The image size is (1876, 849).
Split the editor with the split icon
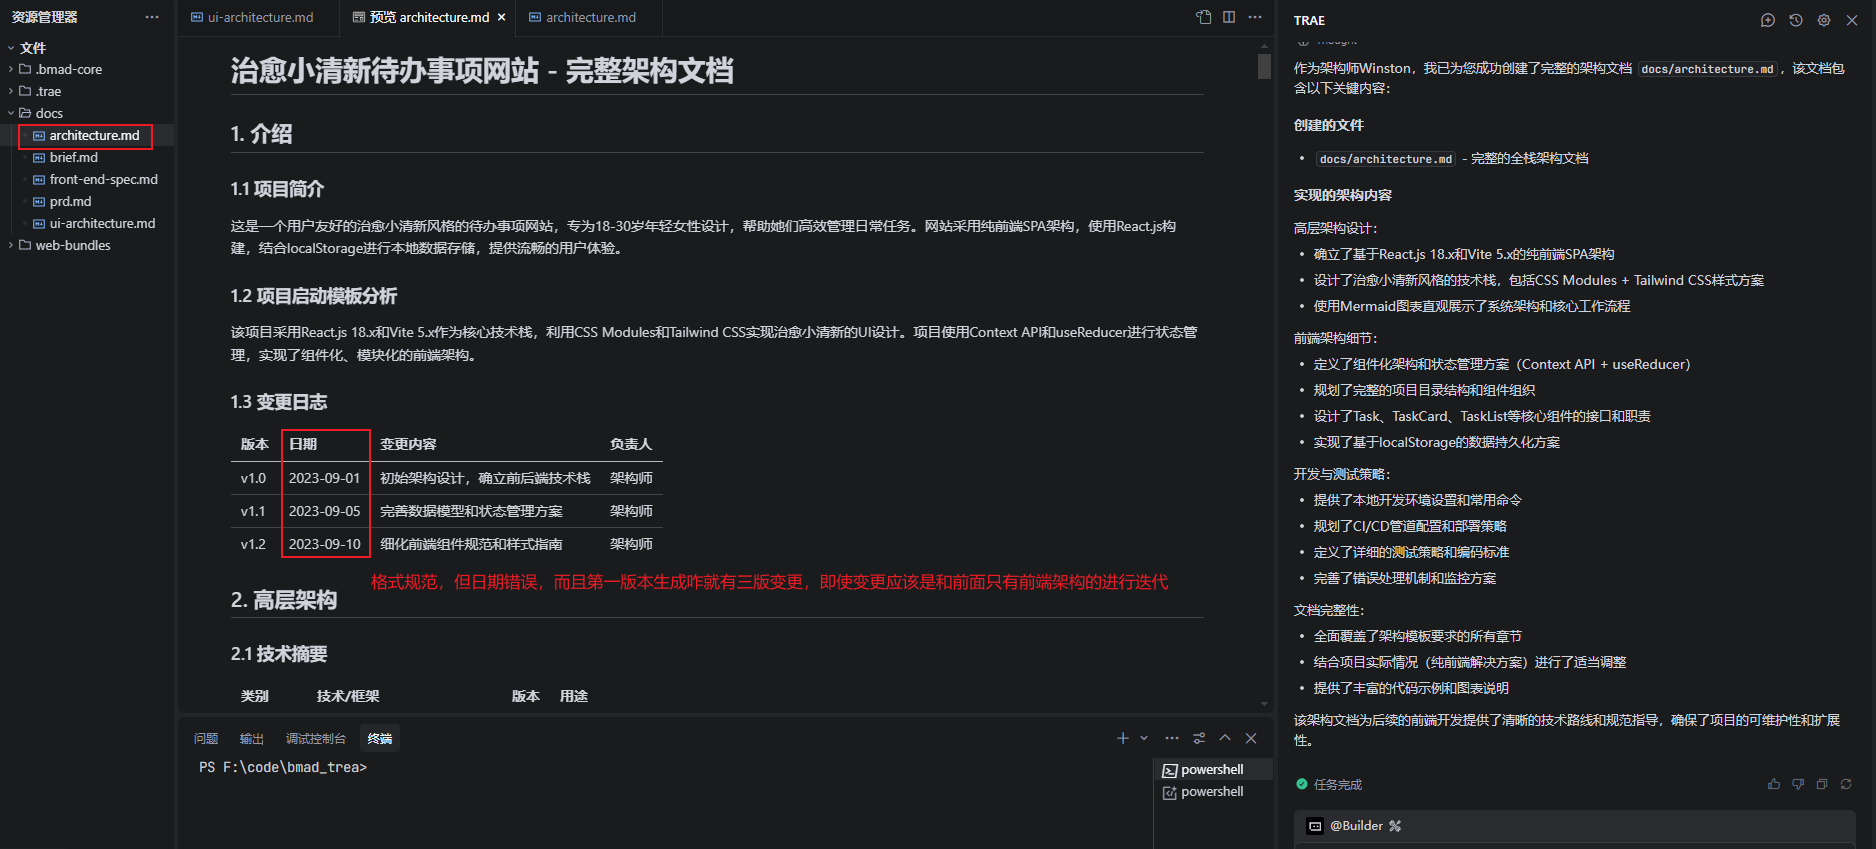[1229, 17]
